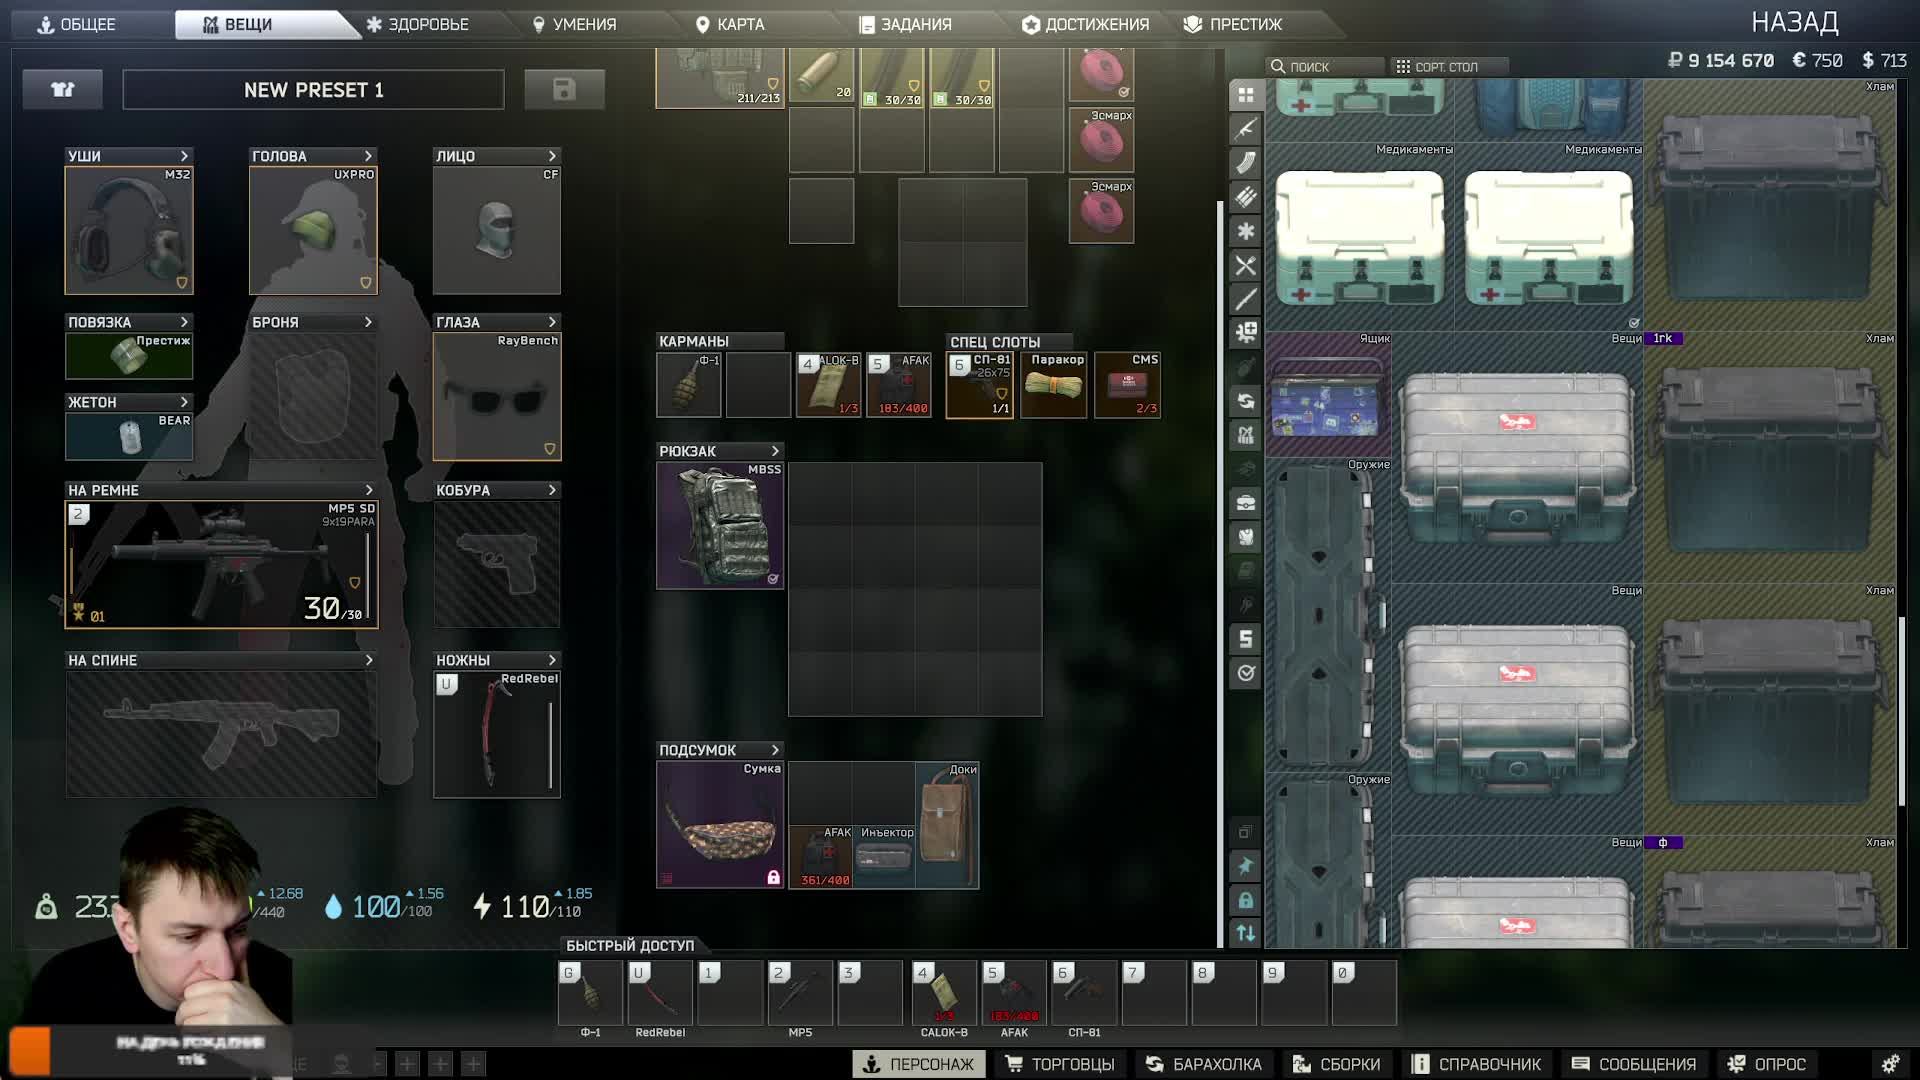This screenshot has width=1920, height=1080.
Task: Expand the ПОДСУМОК slot arrow
Action: click(775, 750)
